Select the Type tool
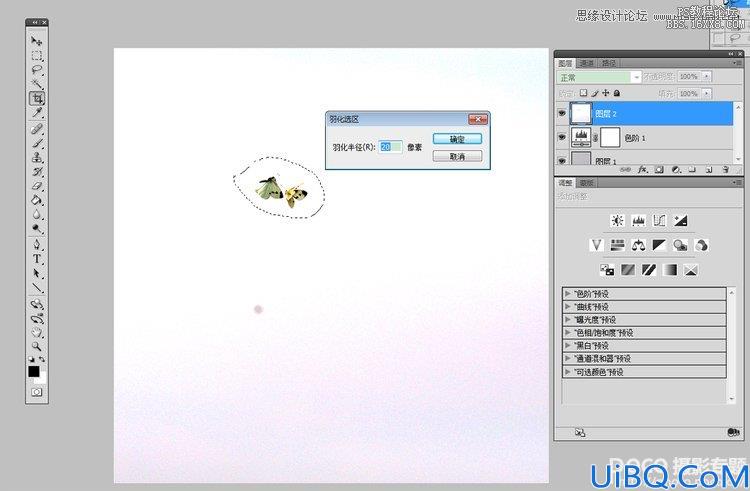 (x=37, y=259)
